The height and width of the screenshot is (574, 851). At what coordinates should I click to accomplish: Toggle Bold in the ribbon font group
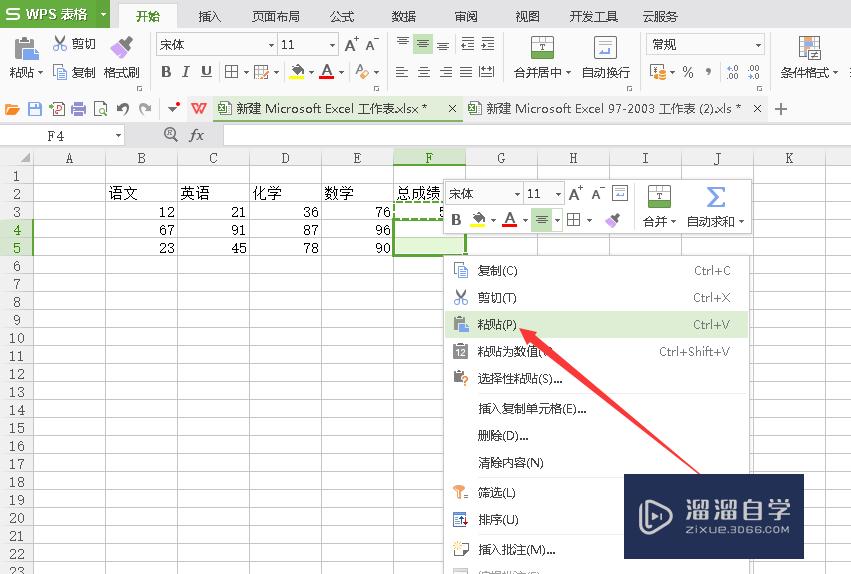click(x=166, y=72)
